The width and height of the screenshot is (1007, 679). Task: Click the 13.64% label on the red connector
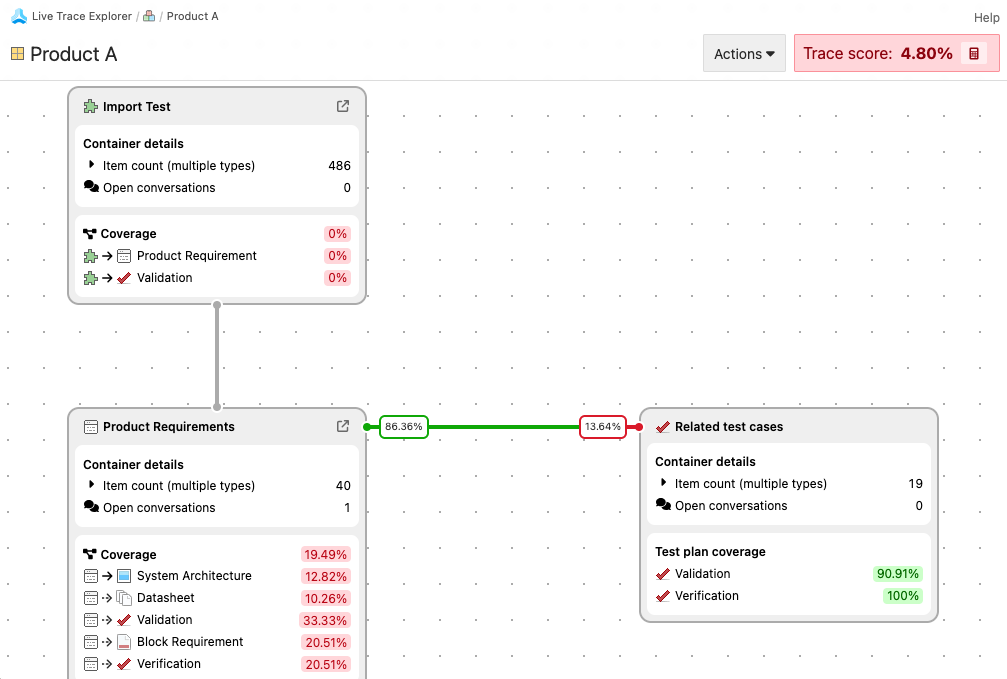click(602, 427)
